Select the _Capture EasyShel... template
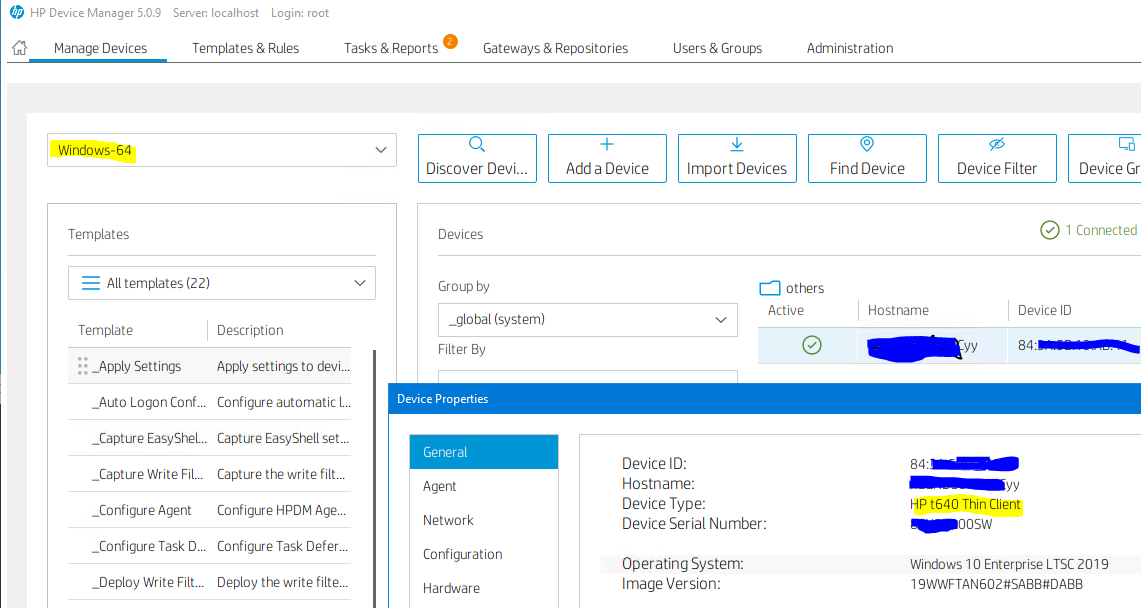 coord(148,438)
